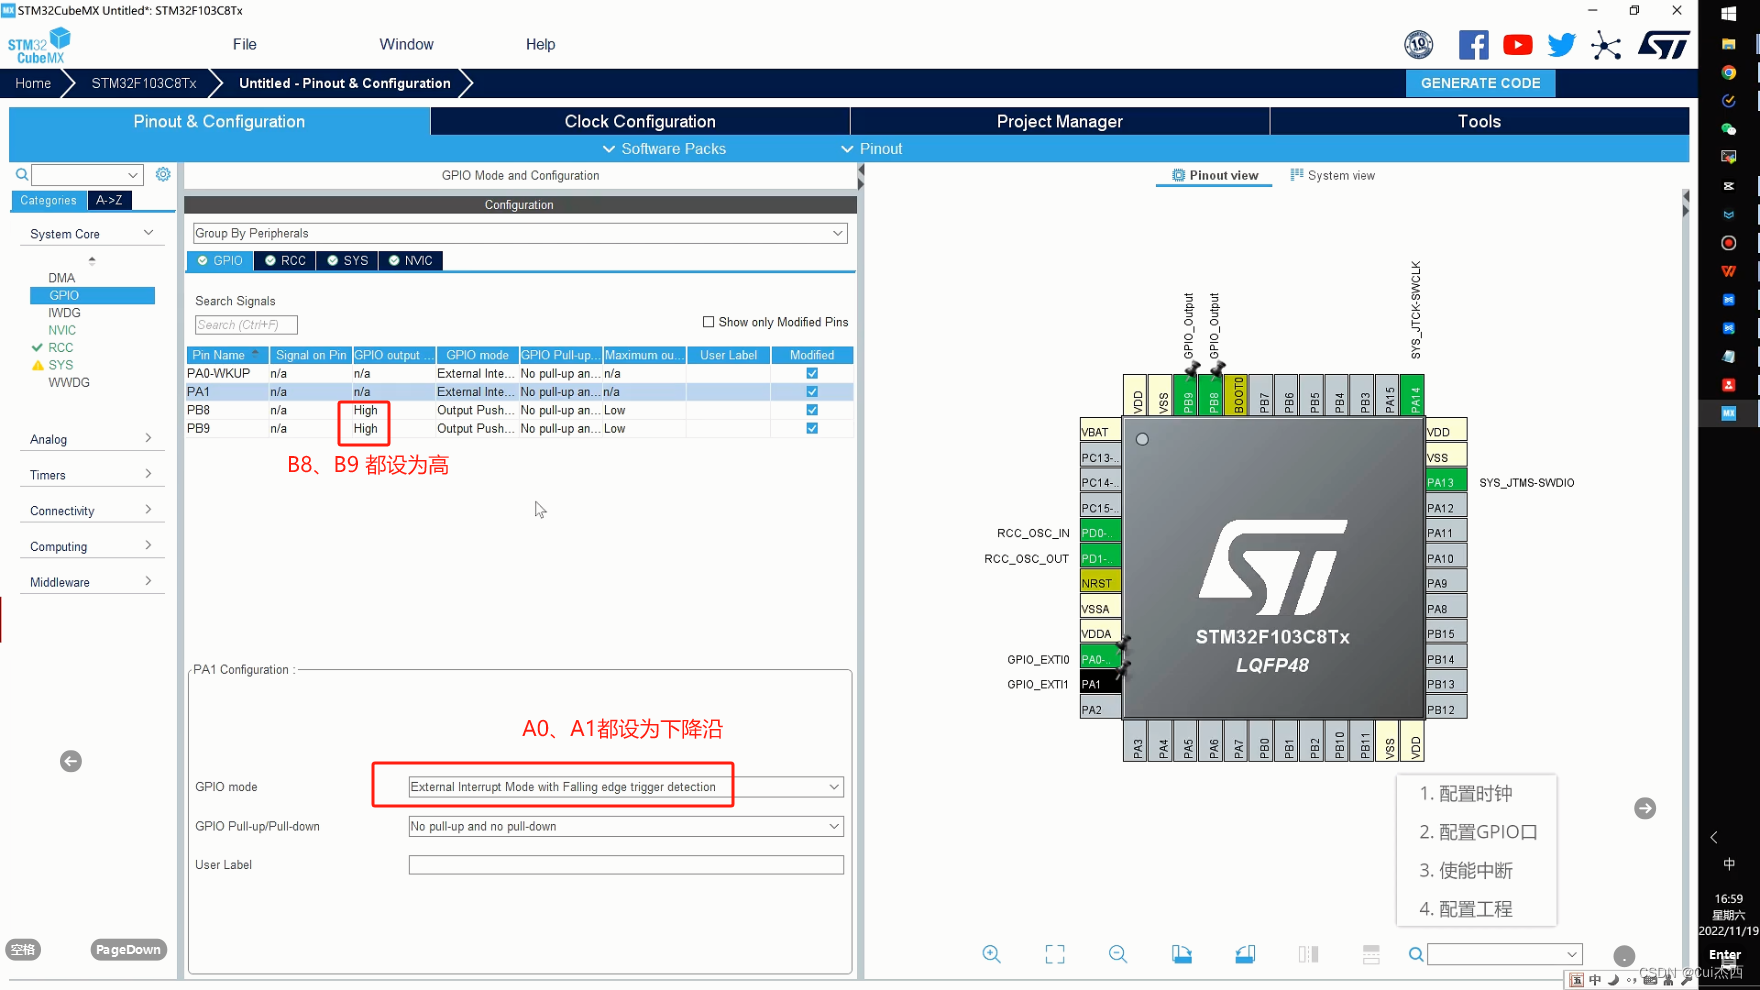
Task: Open the GPIO Pull-up/Pull-down dropdown
Action: tap(626, 826)
